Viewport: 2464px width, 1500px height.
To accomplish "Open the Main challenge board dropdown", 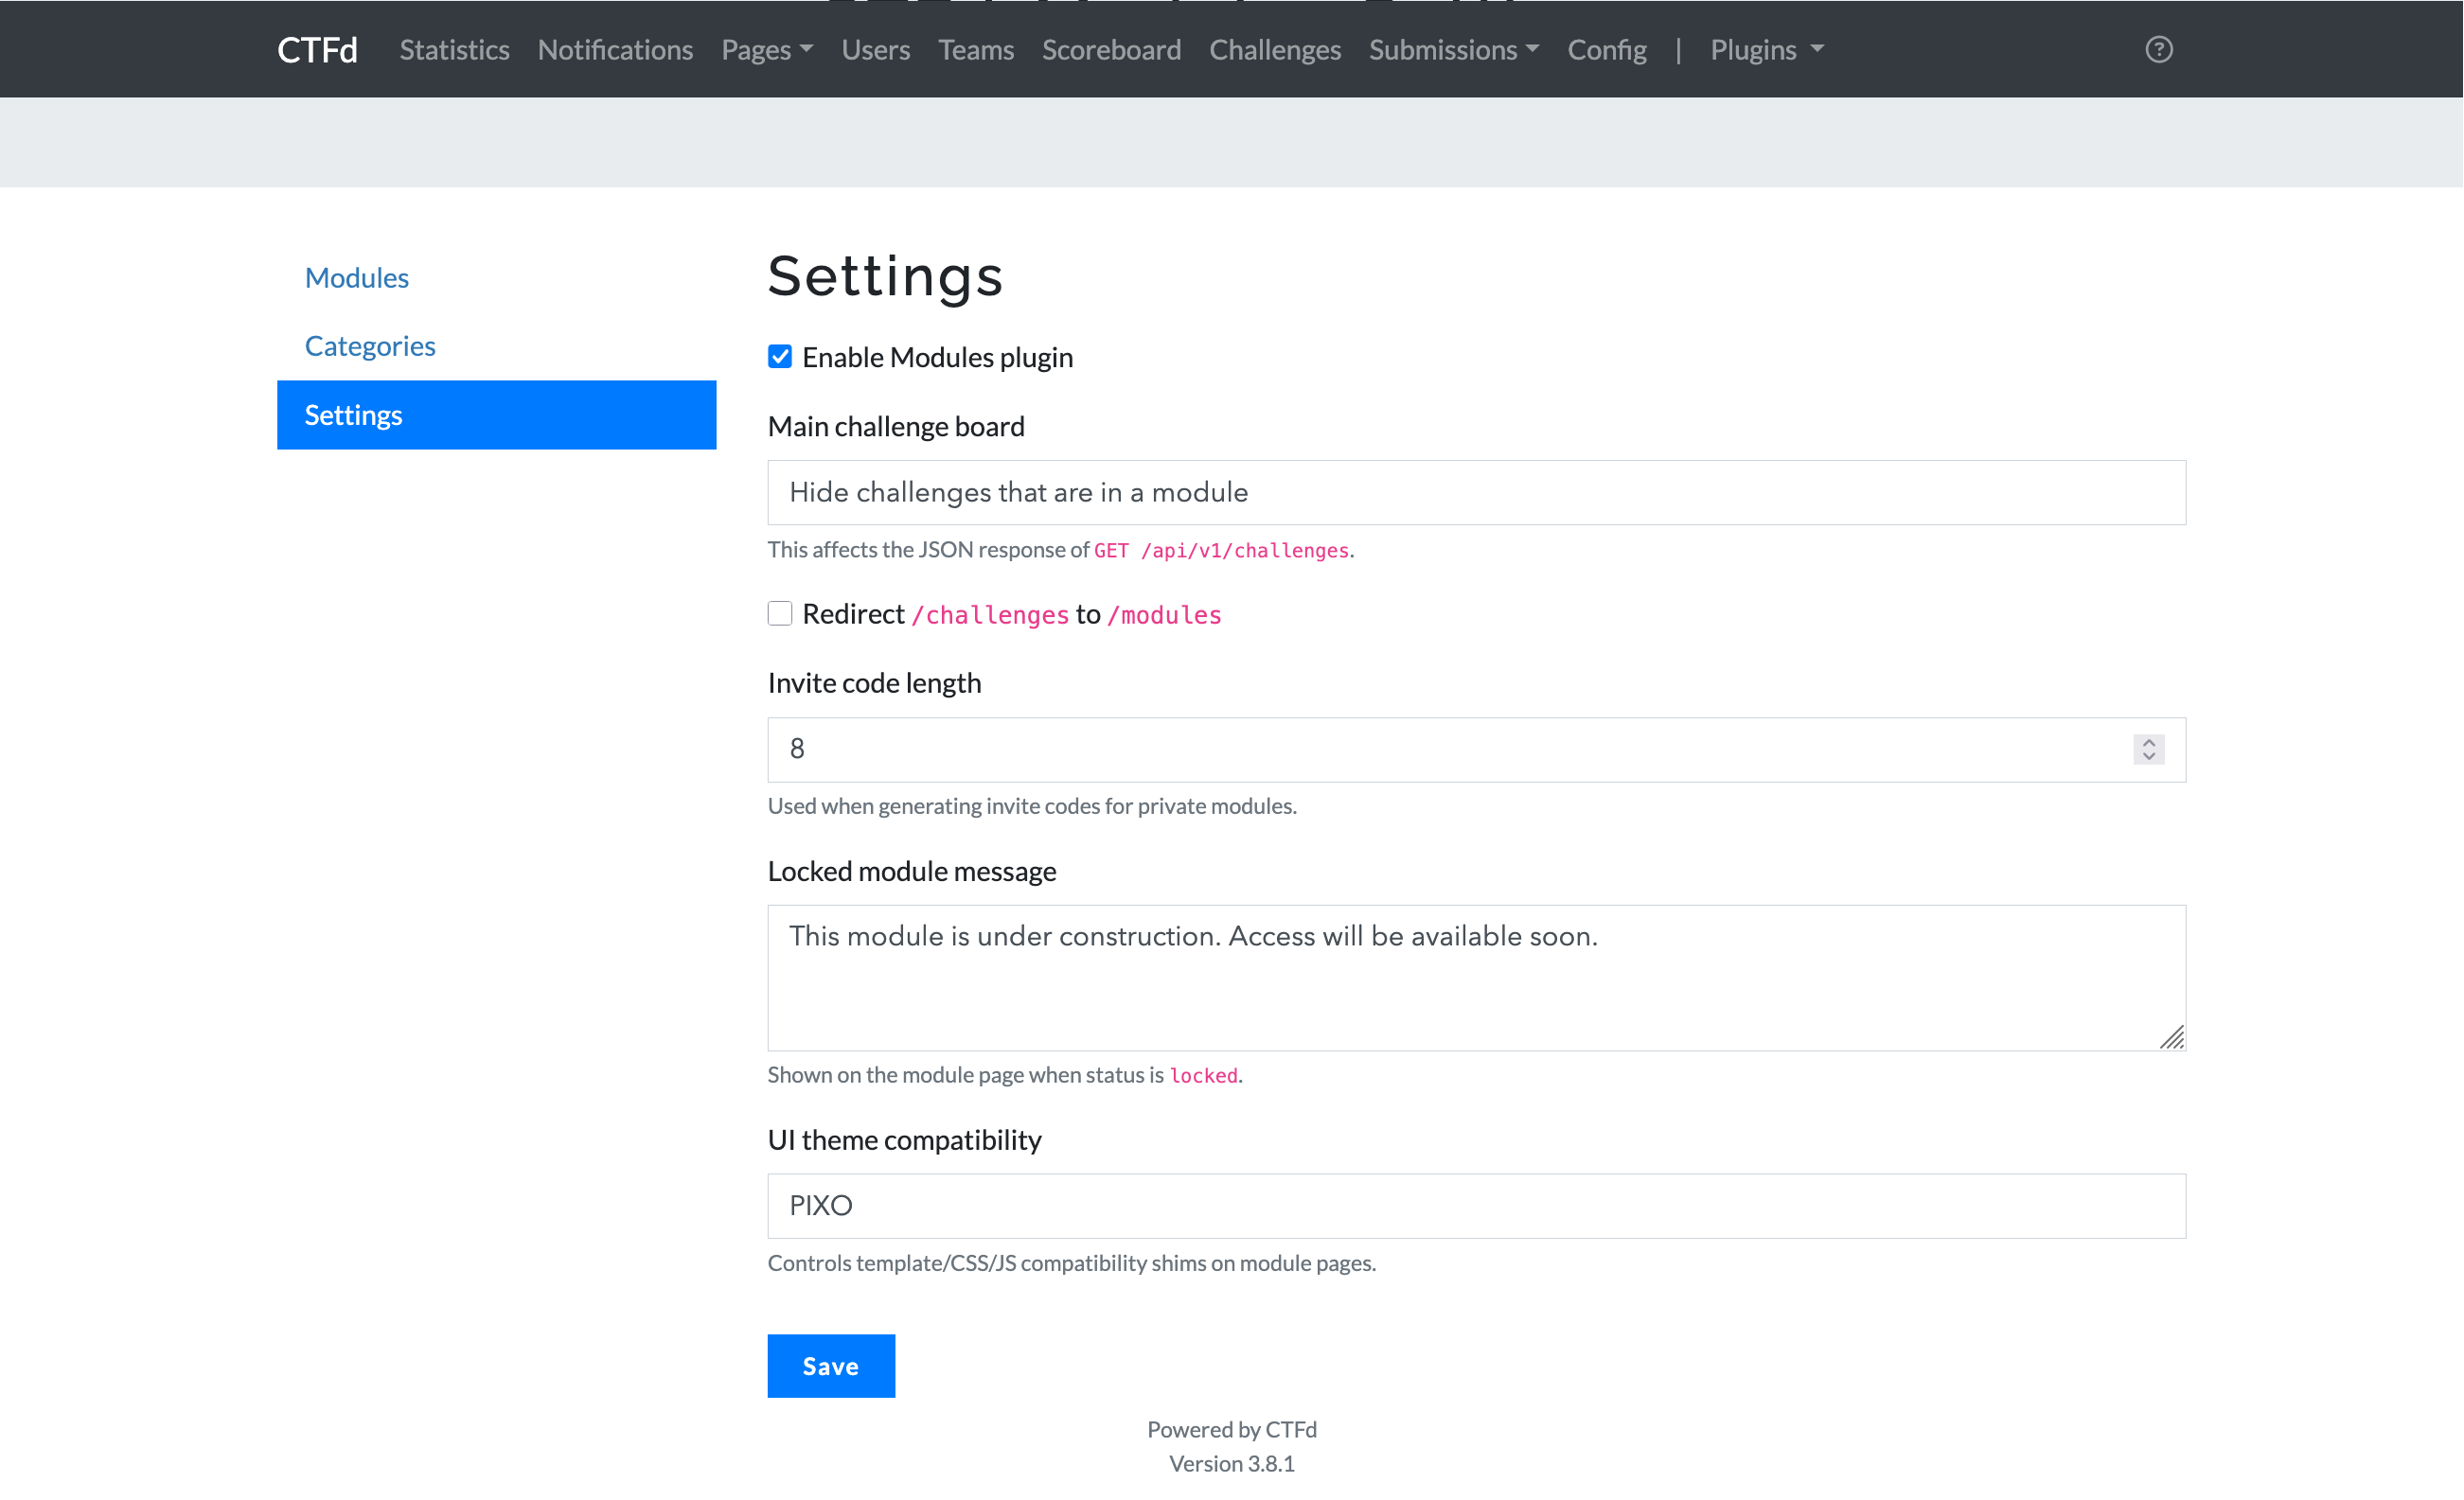I will [1476, 492].
